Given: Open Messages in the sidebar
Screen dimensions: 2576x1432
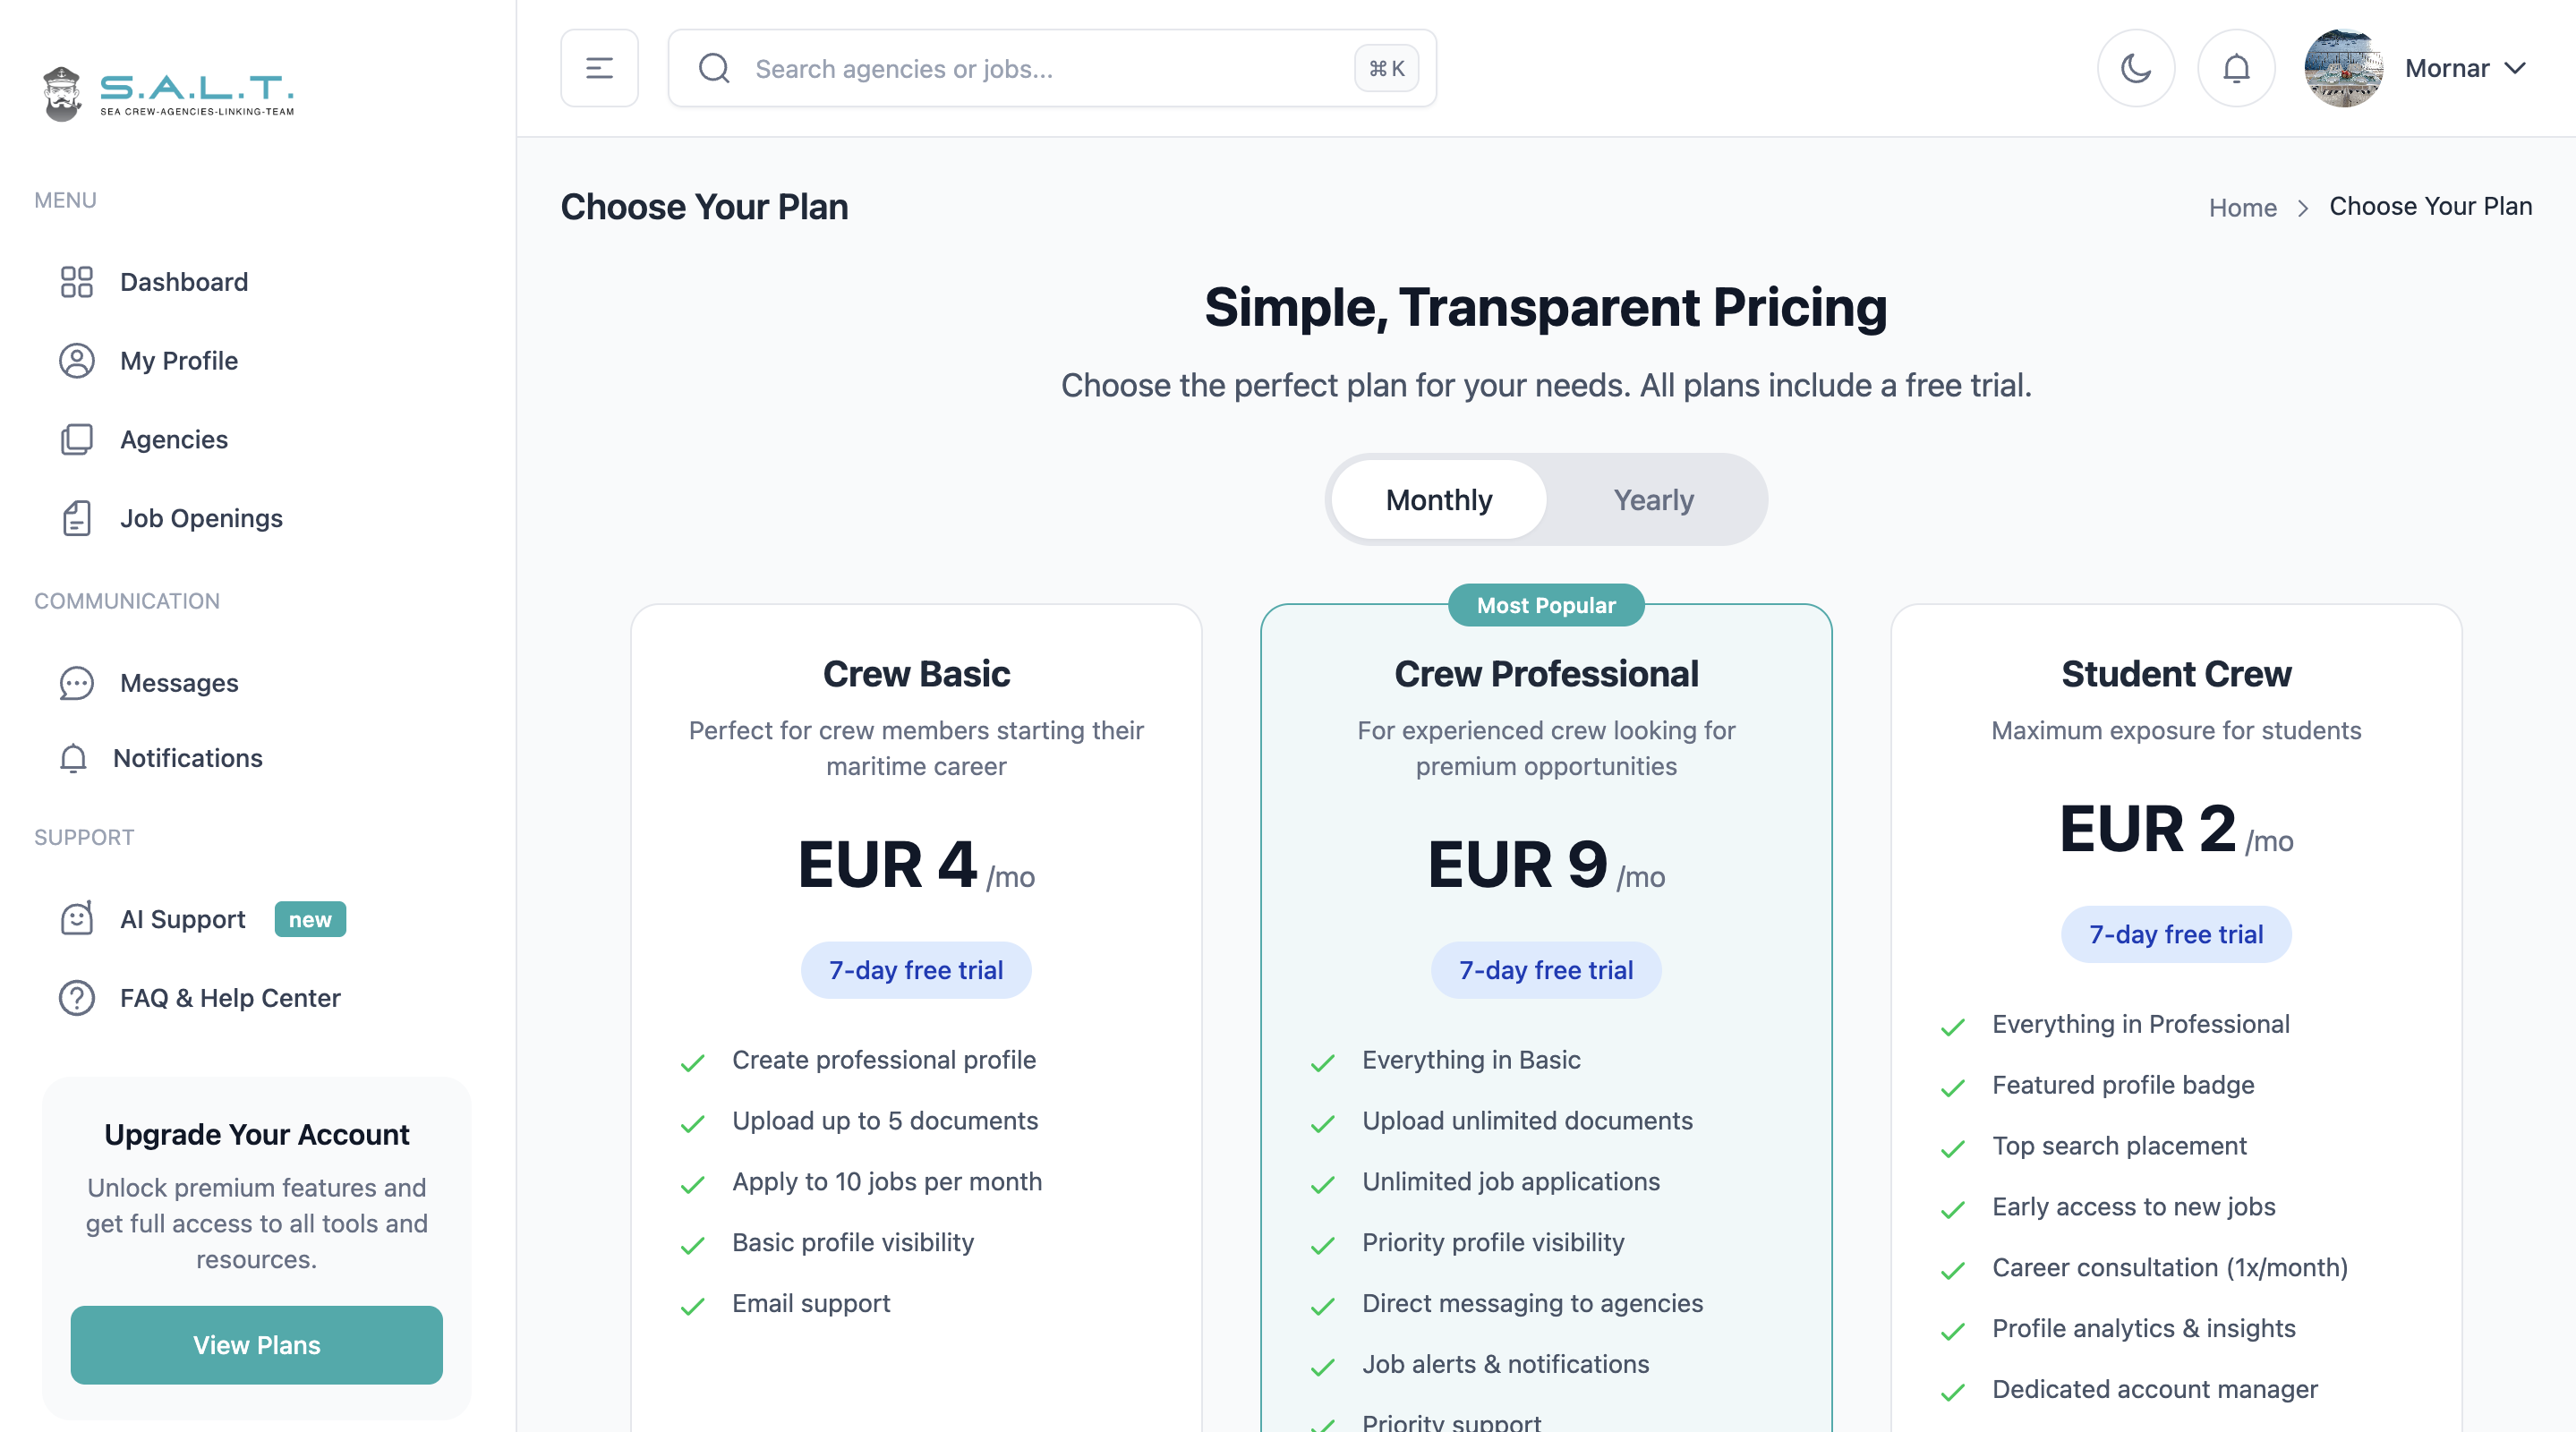Looking at the screenshot, I should 178,683.
